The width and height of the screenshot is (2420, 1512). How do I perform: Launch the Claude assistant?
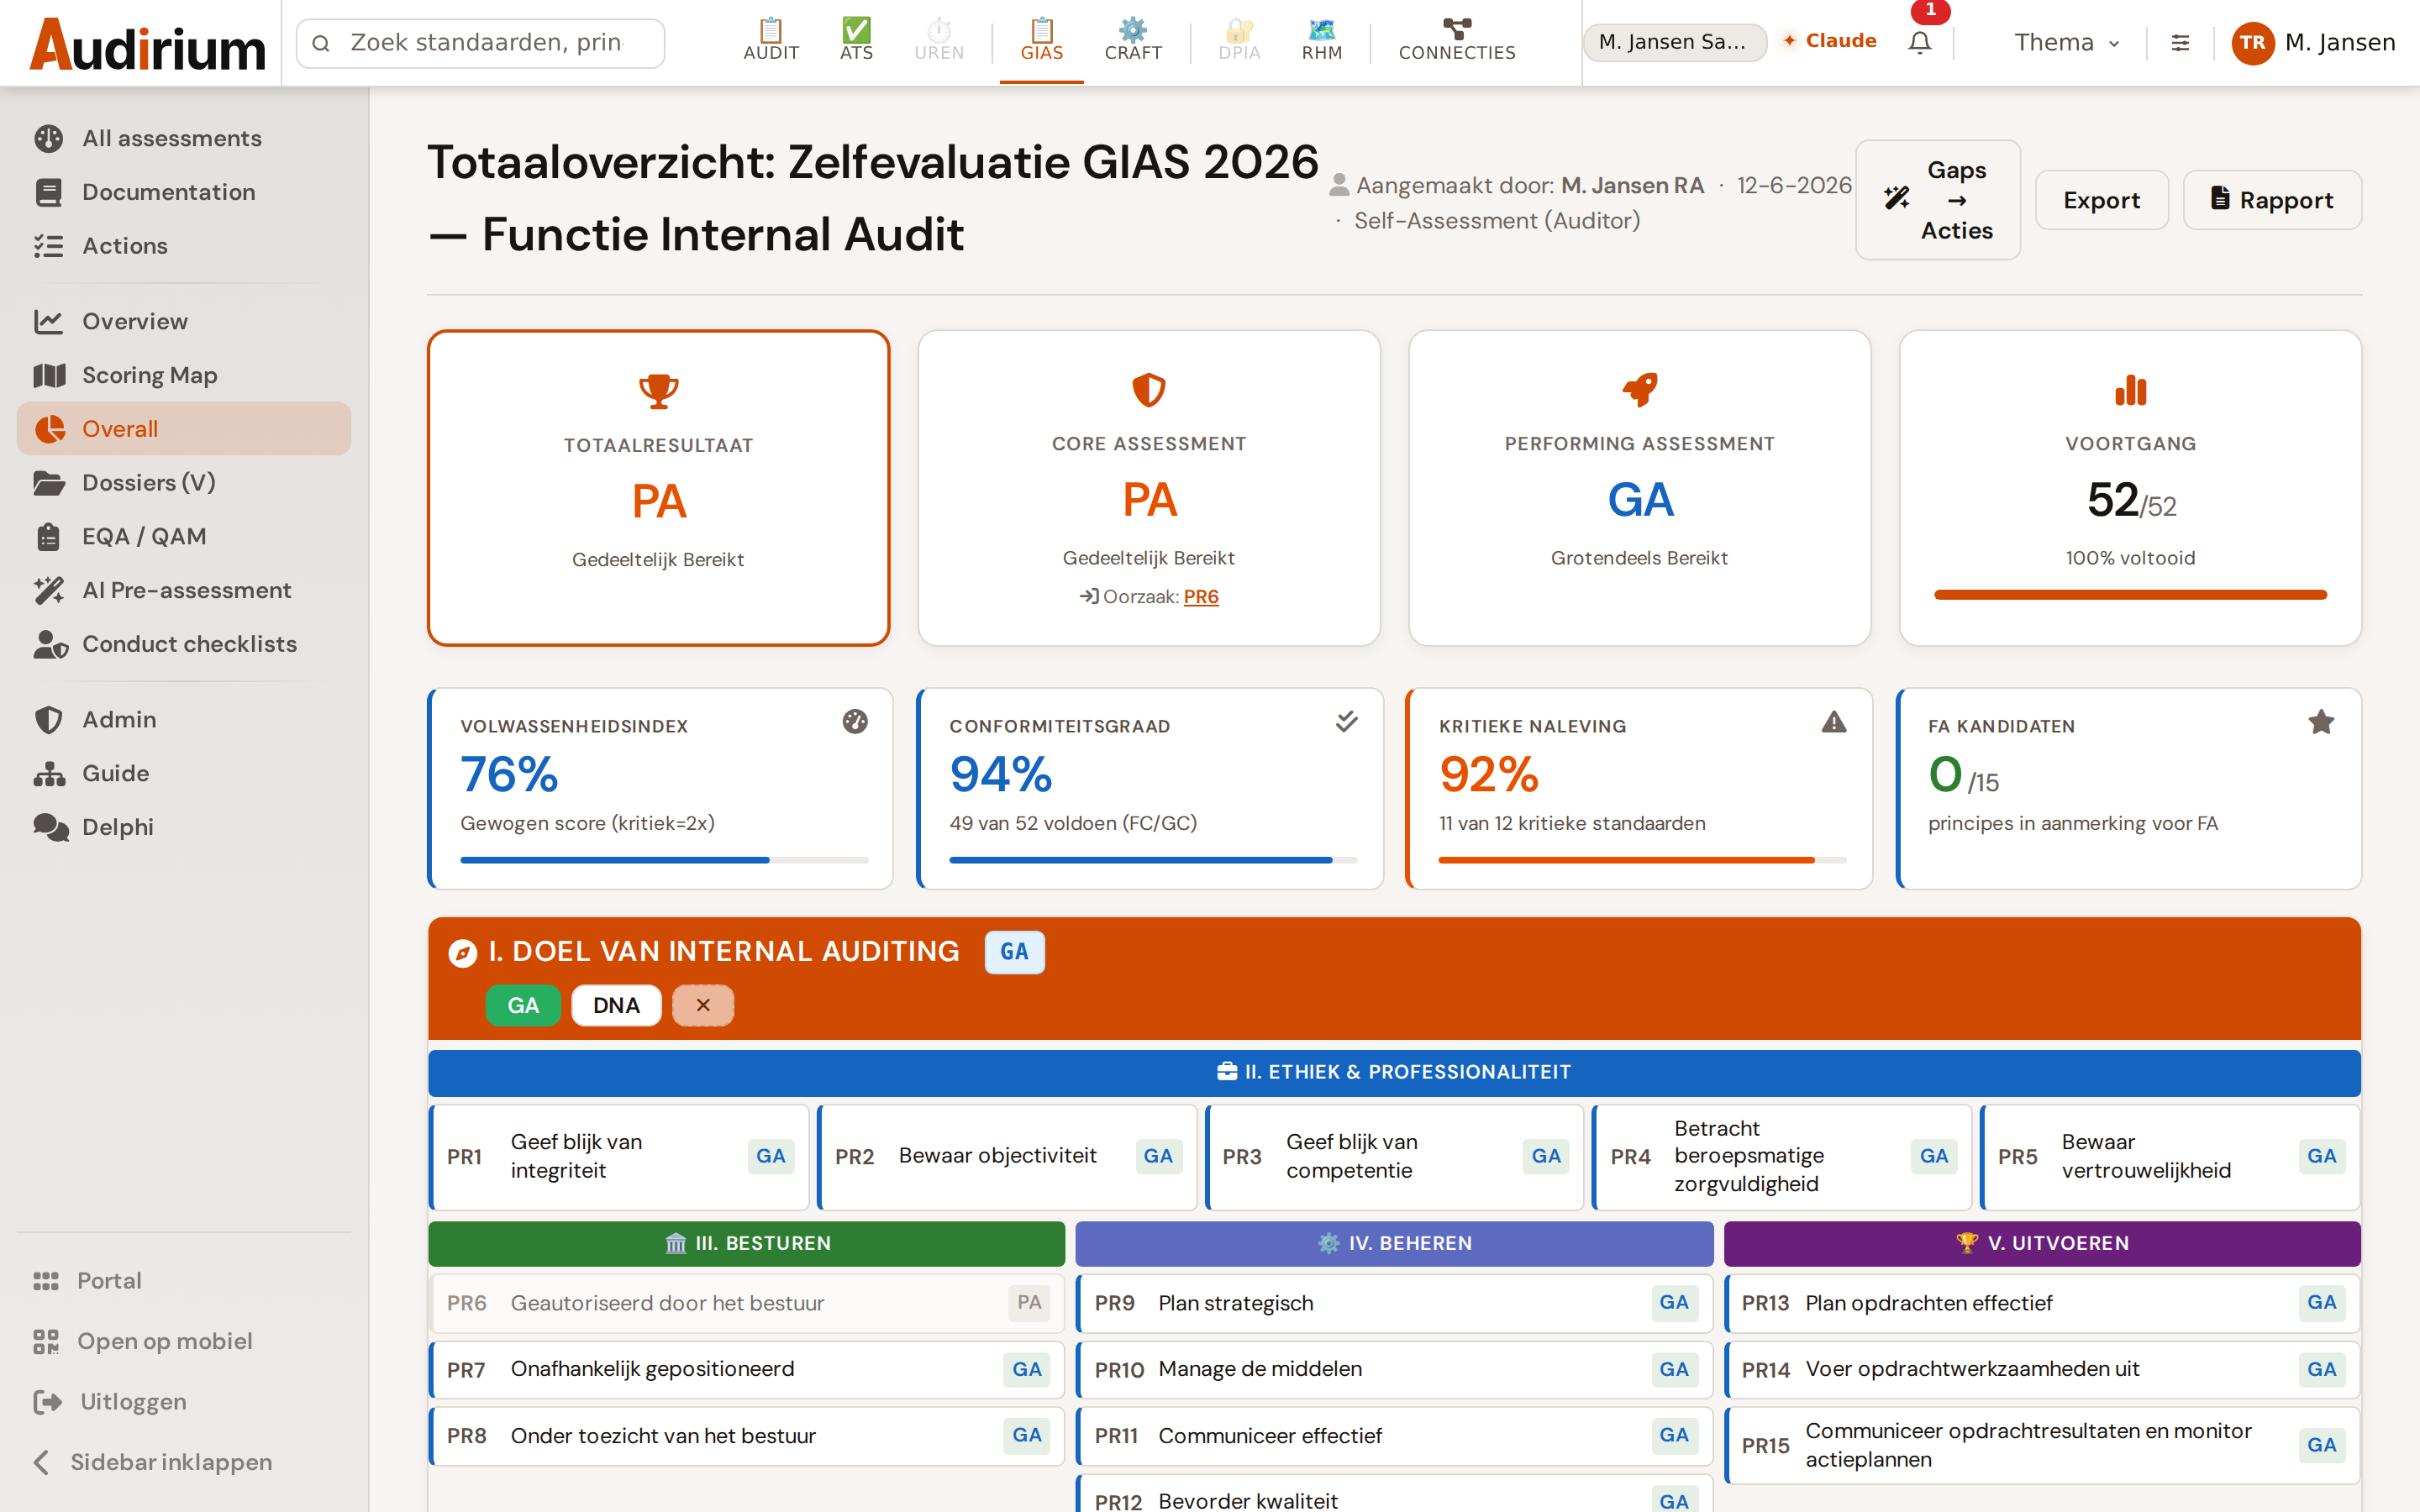(x=1829, y=41)
